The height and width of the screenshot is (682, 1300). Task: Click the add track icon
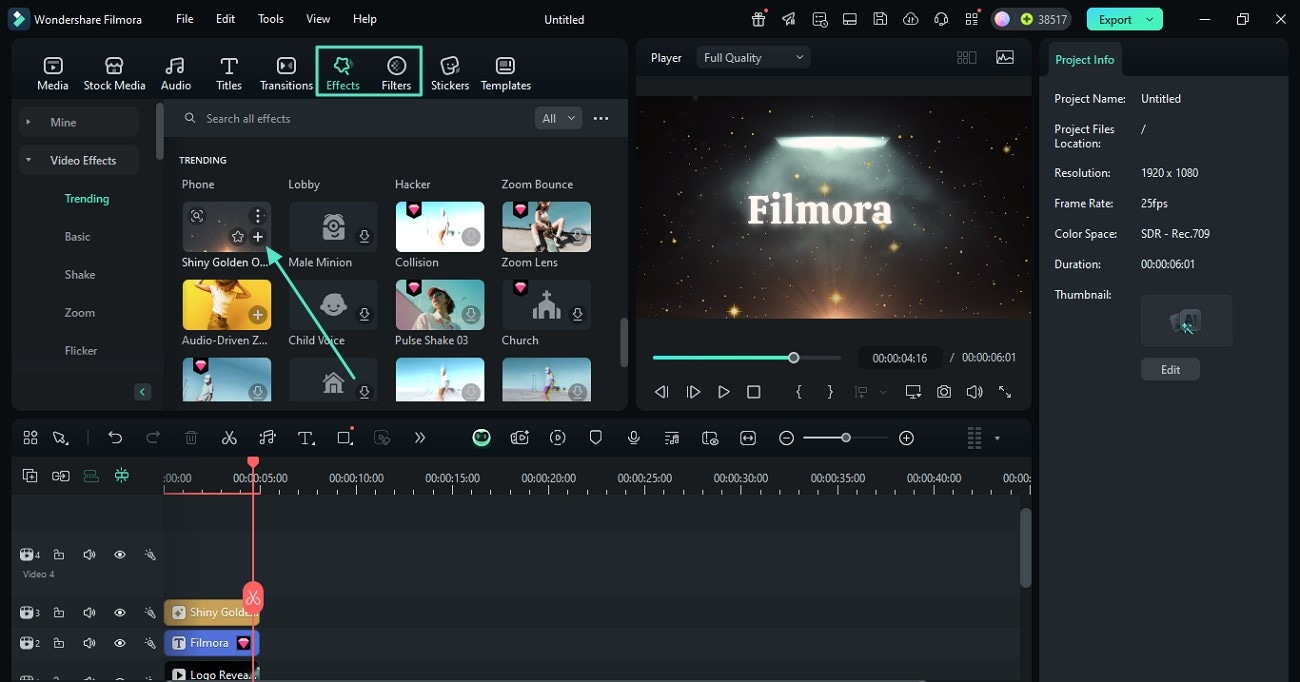[x=30, y=476]
